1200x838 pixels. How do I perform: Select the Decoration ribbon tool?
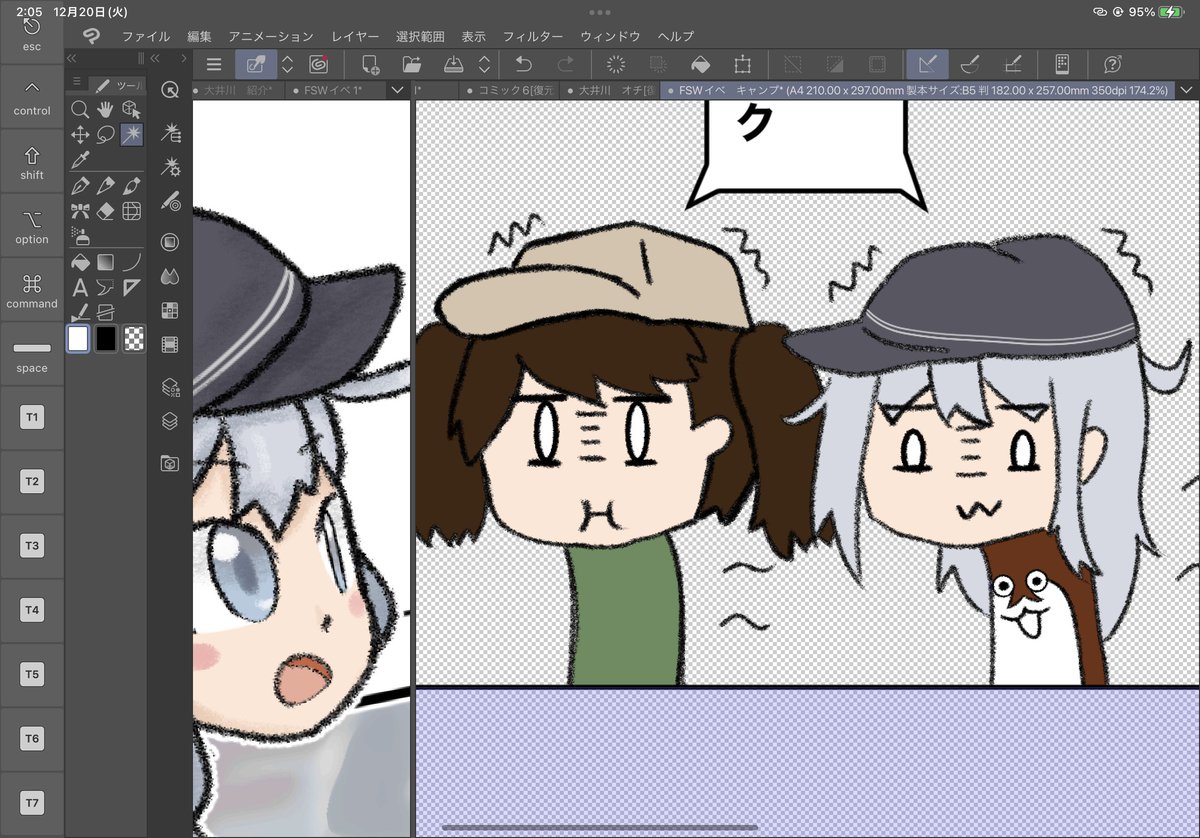point(80,211)
